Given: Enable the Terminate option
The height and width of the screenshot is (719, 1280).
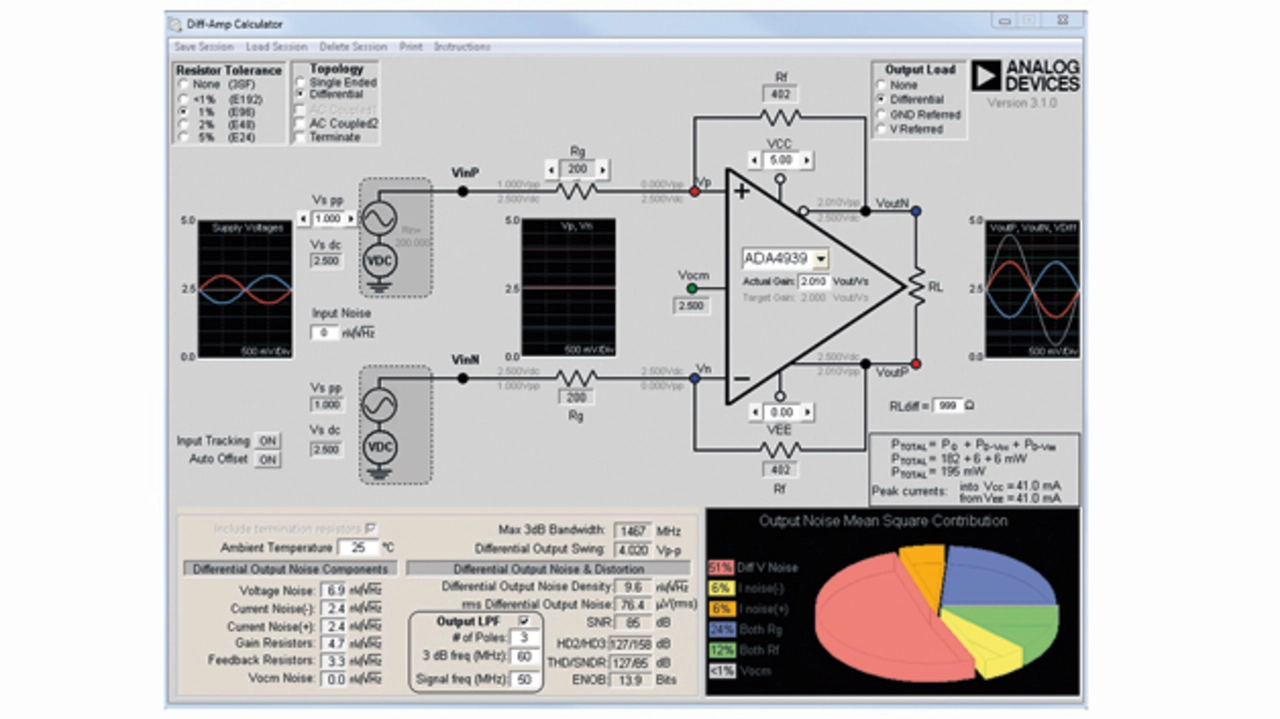Looking at the screenshot, I should click(x=300, y=137).
